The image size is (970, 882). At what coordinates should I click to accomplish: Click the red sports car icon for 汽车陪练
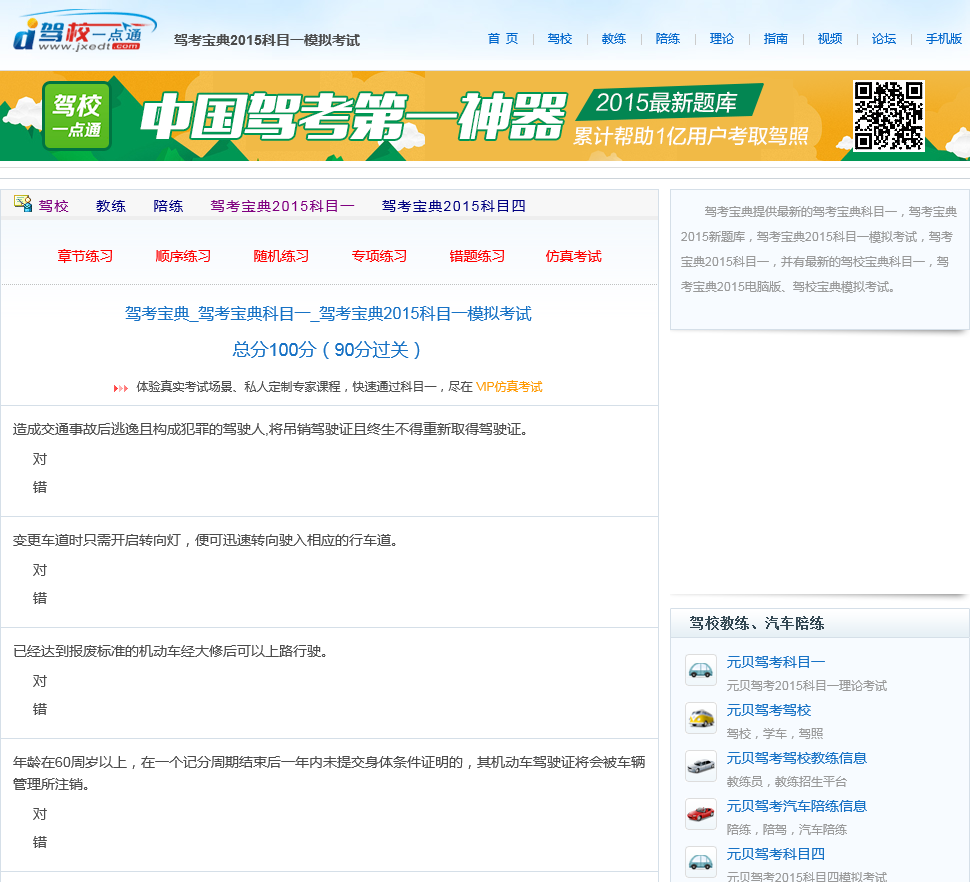(701, 814)
